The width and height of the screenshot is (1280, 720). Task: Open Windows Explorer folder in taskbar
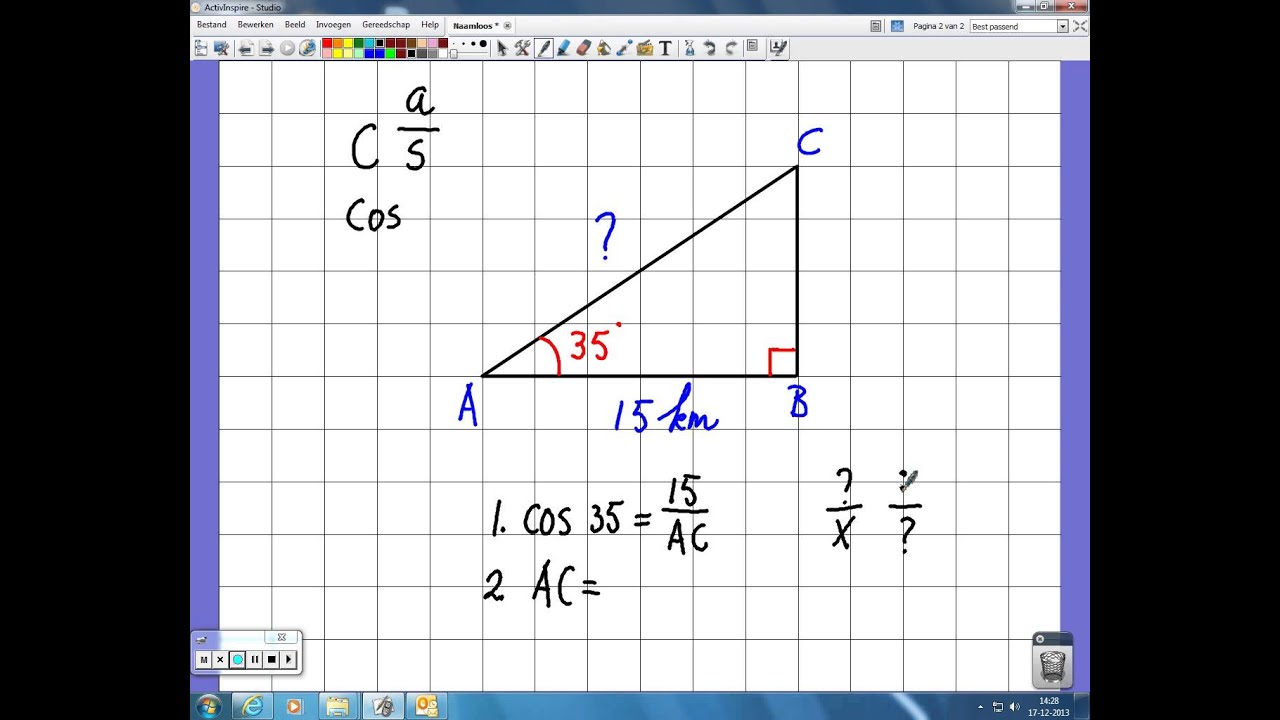coord(339,706)
